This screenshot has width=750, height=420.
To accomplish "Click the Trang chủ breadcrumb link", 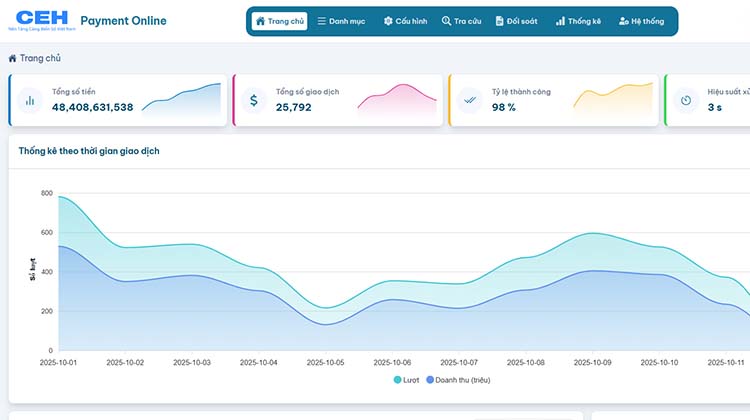I will click(x=40, y=59).
